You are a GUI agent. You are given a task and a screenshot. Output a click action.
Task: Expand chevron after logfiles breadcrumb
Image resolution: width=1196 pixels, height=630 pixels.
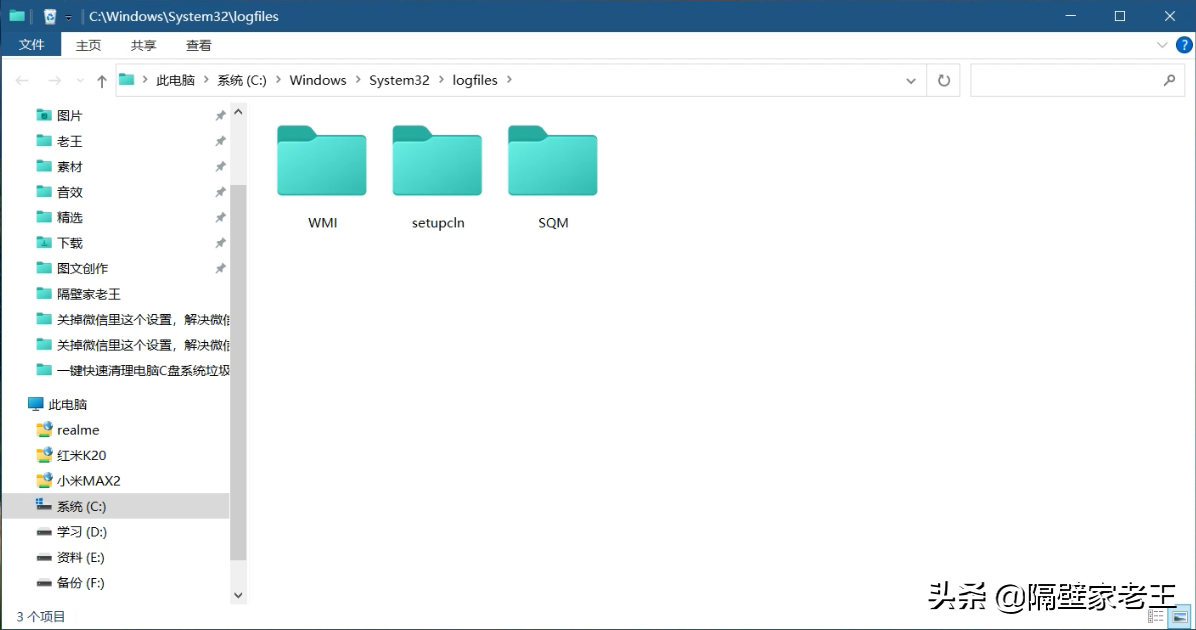[x=510, y=79]
